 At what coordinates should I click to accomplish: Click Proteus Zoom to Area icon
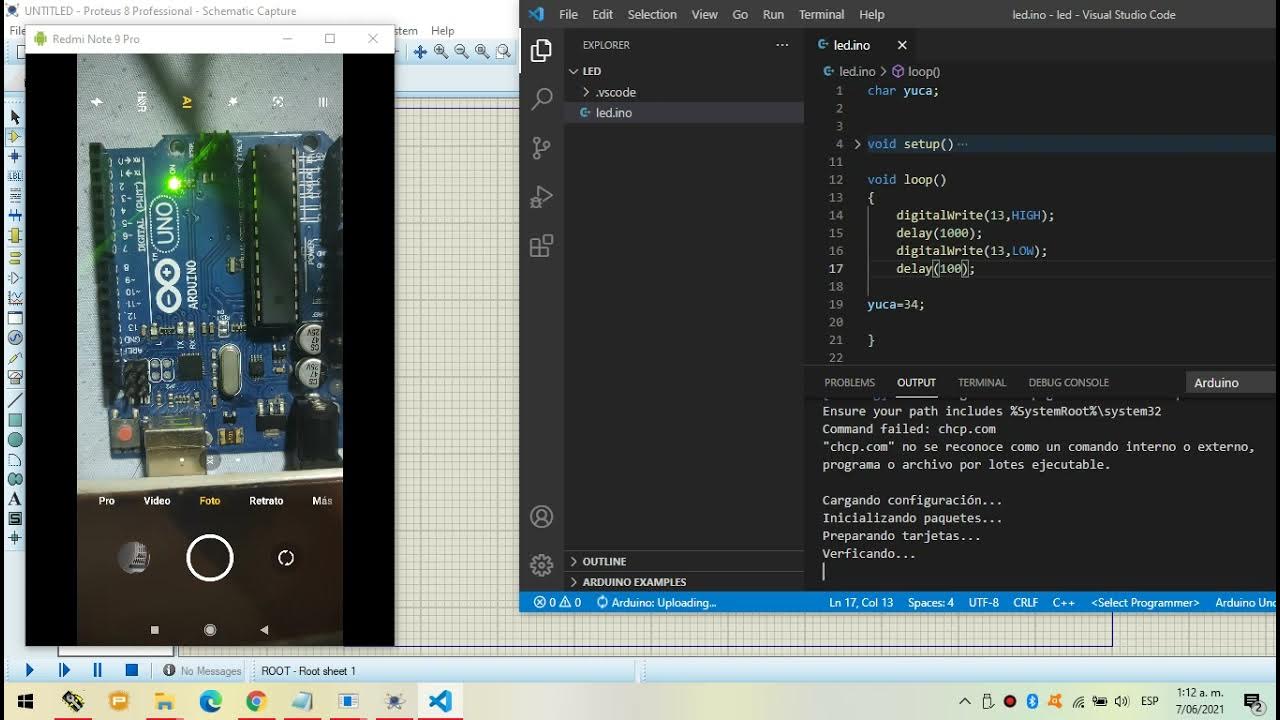tap(502, 52)
